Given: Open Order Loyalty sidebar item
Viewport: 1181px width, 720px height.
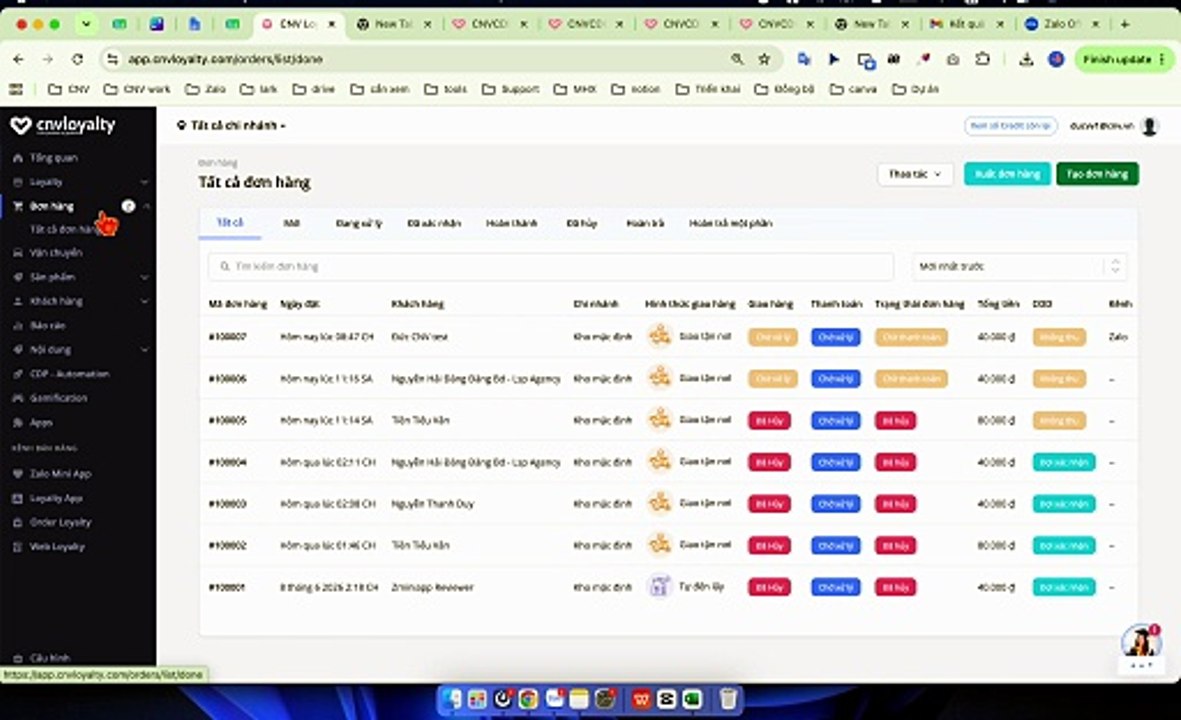Looking at the screenshot, I should click(x=60, y=522).
